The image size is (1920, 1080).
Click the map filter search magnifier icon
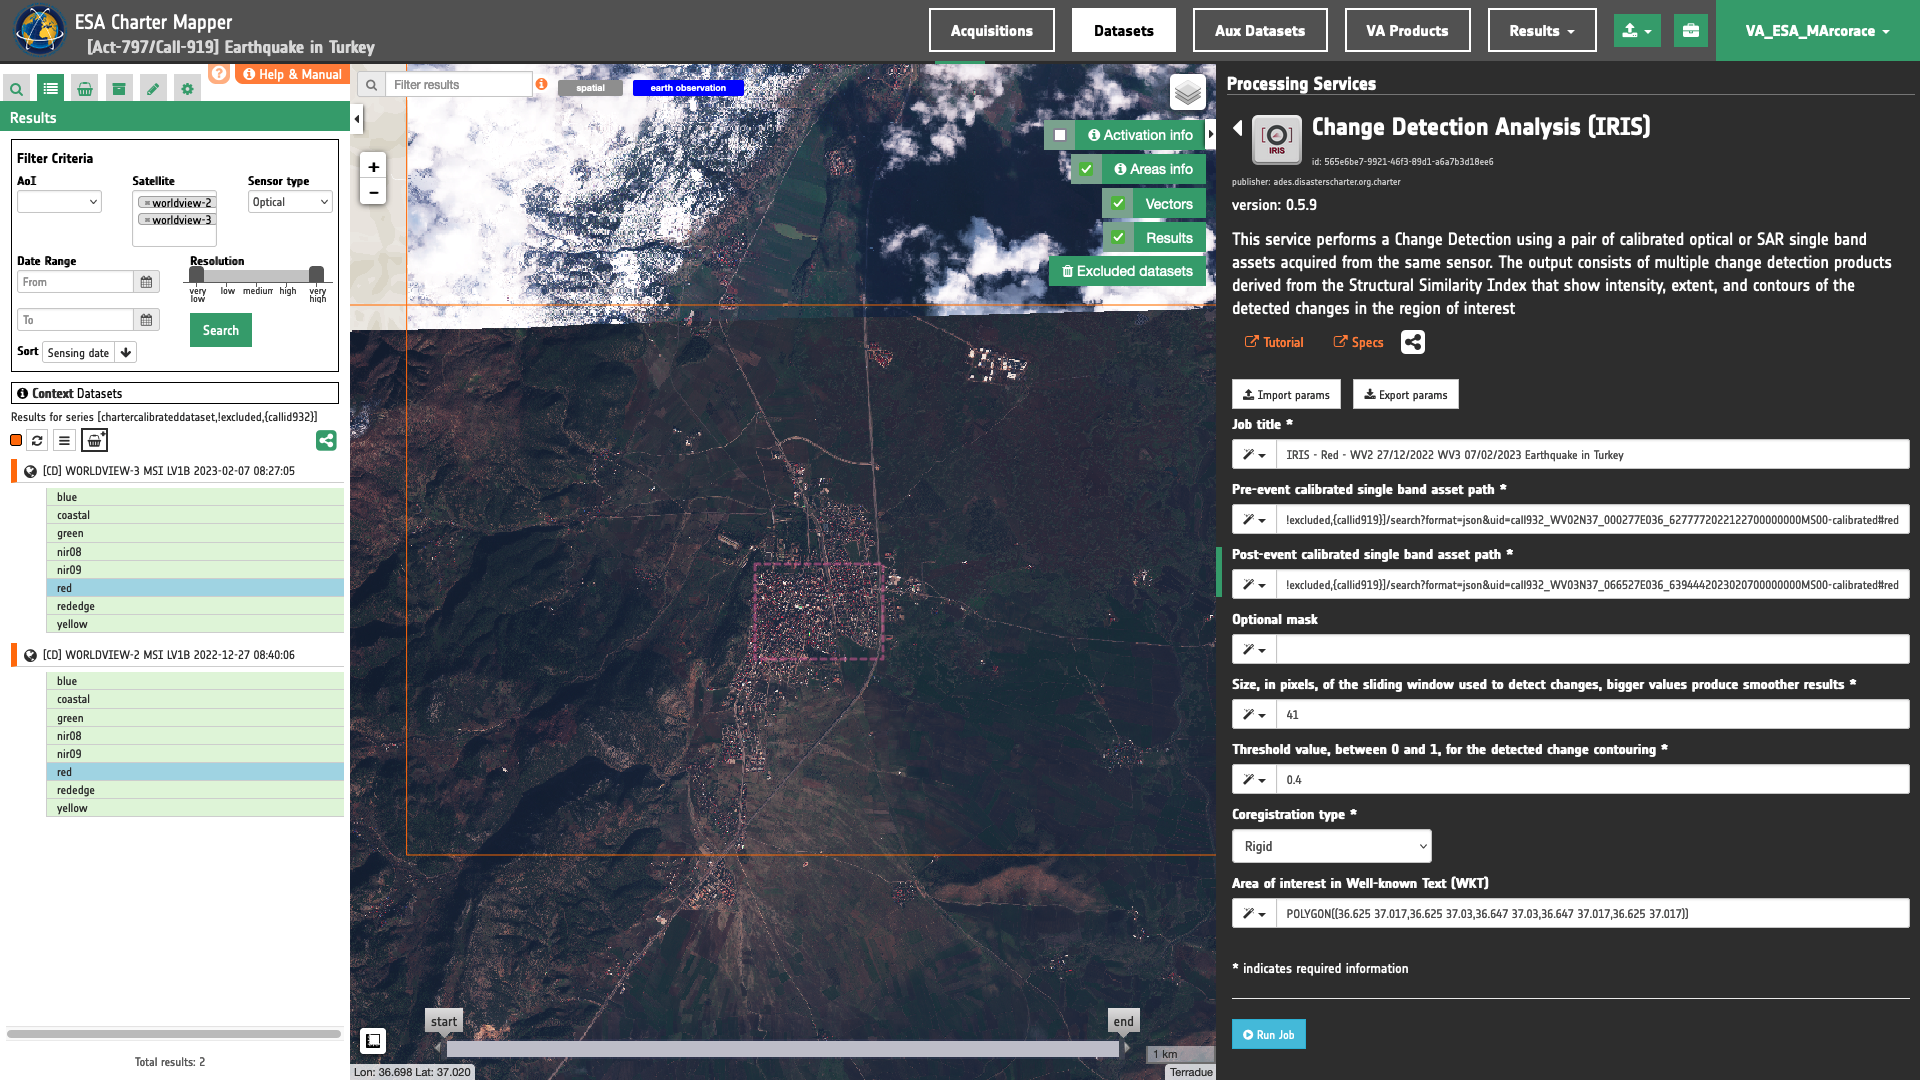[371, 85]
